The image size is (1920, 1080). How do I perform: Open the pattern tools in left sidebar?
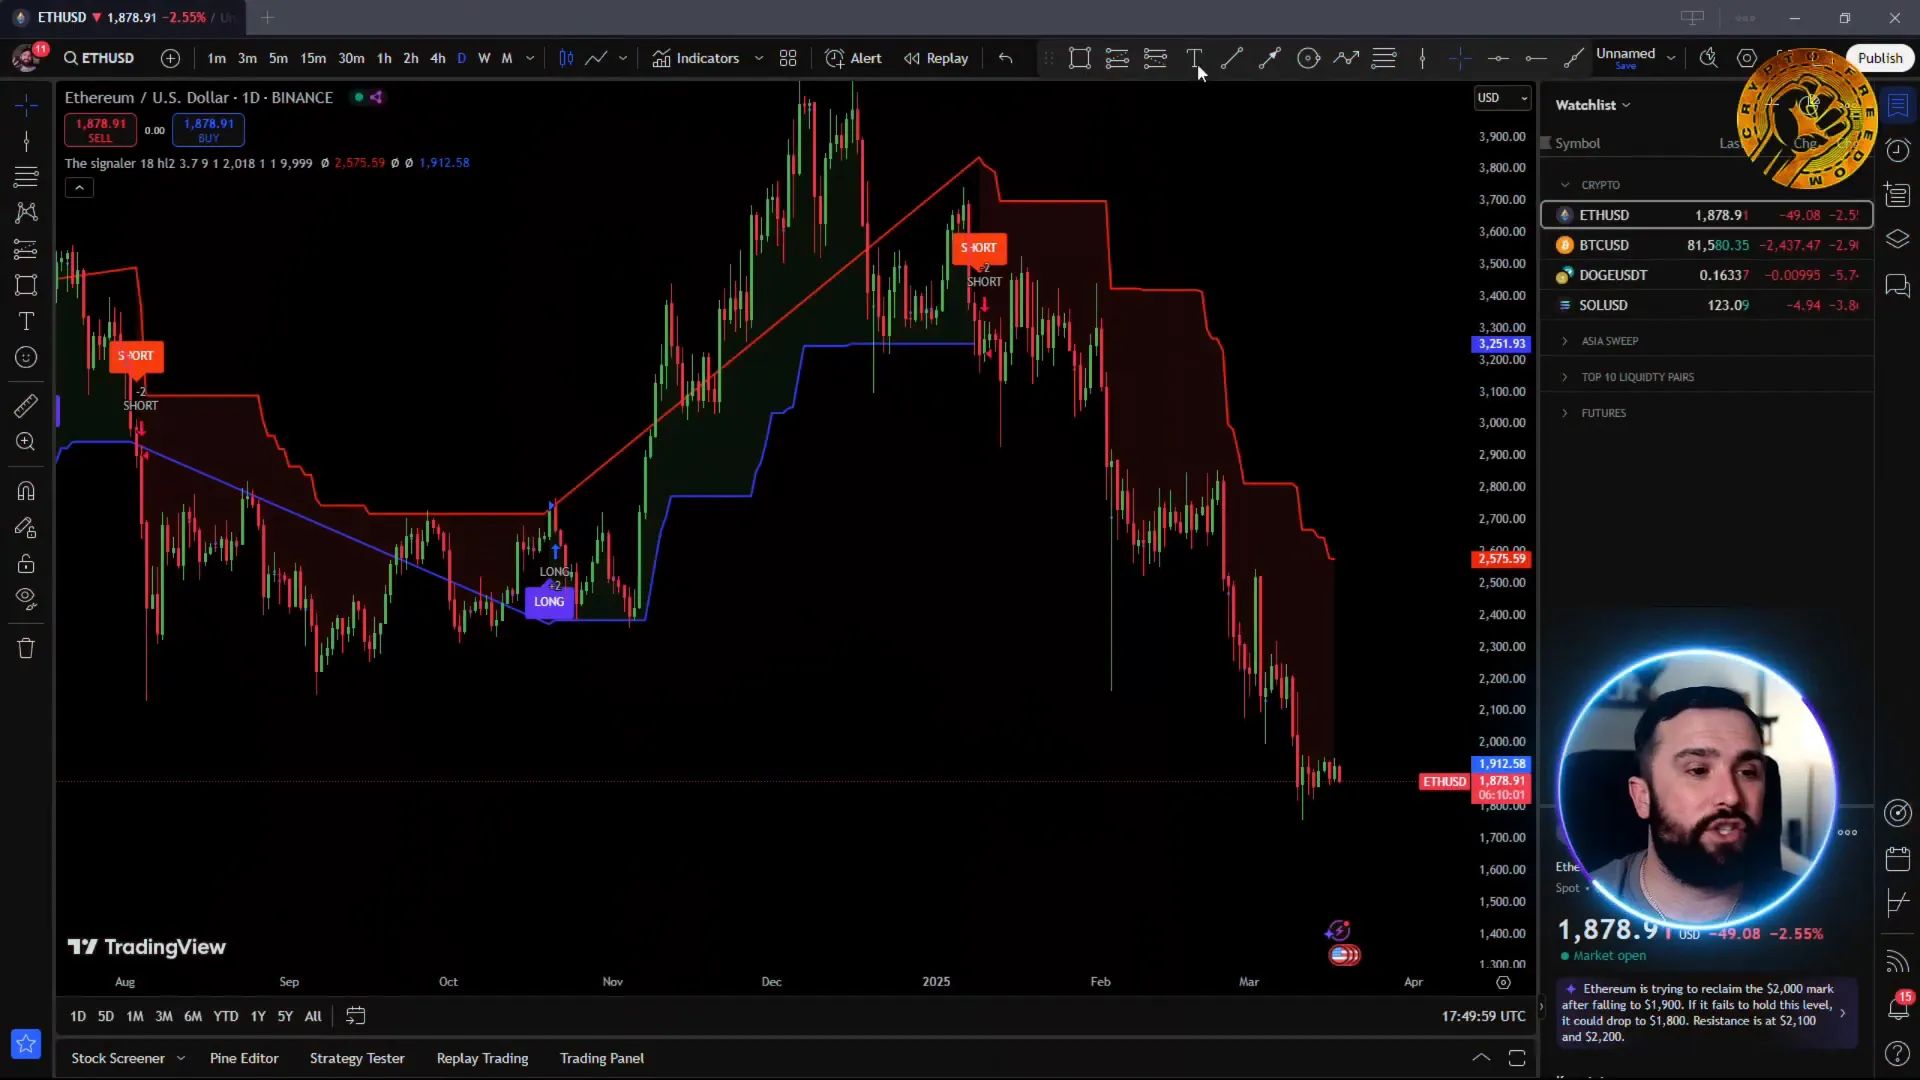coord(26,213)
